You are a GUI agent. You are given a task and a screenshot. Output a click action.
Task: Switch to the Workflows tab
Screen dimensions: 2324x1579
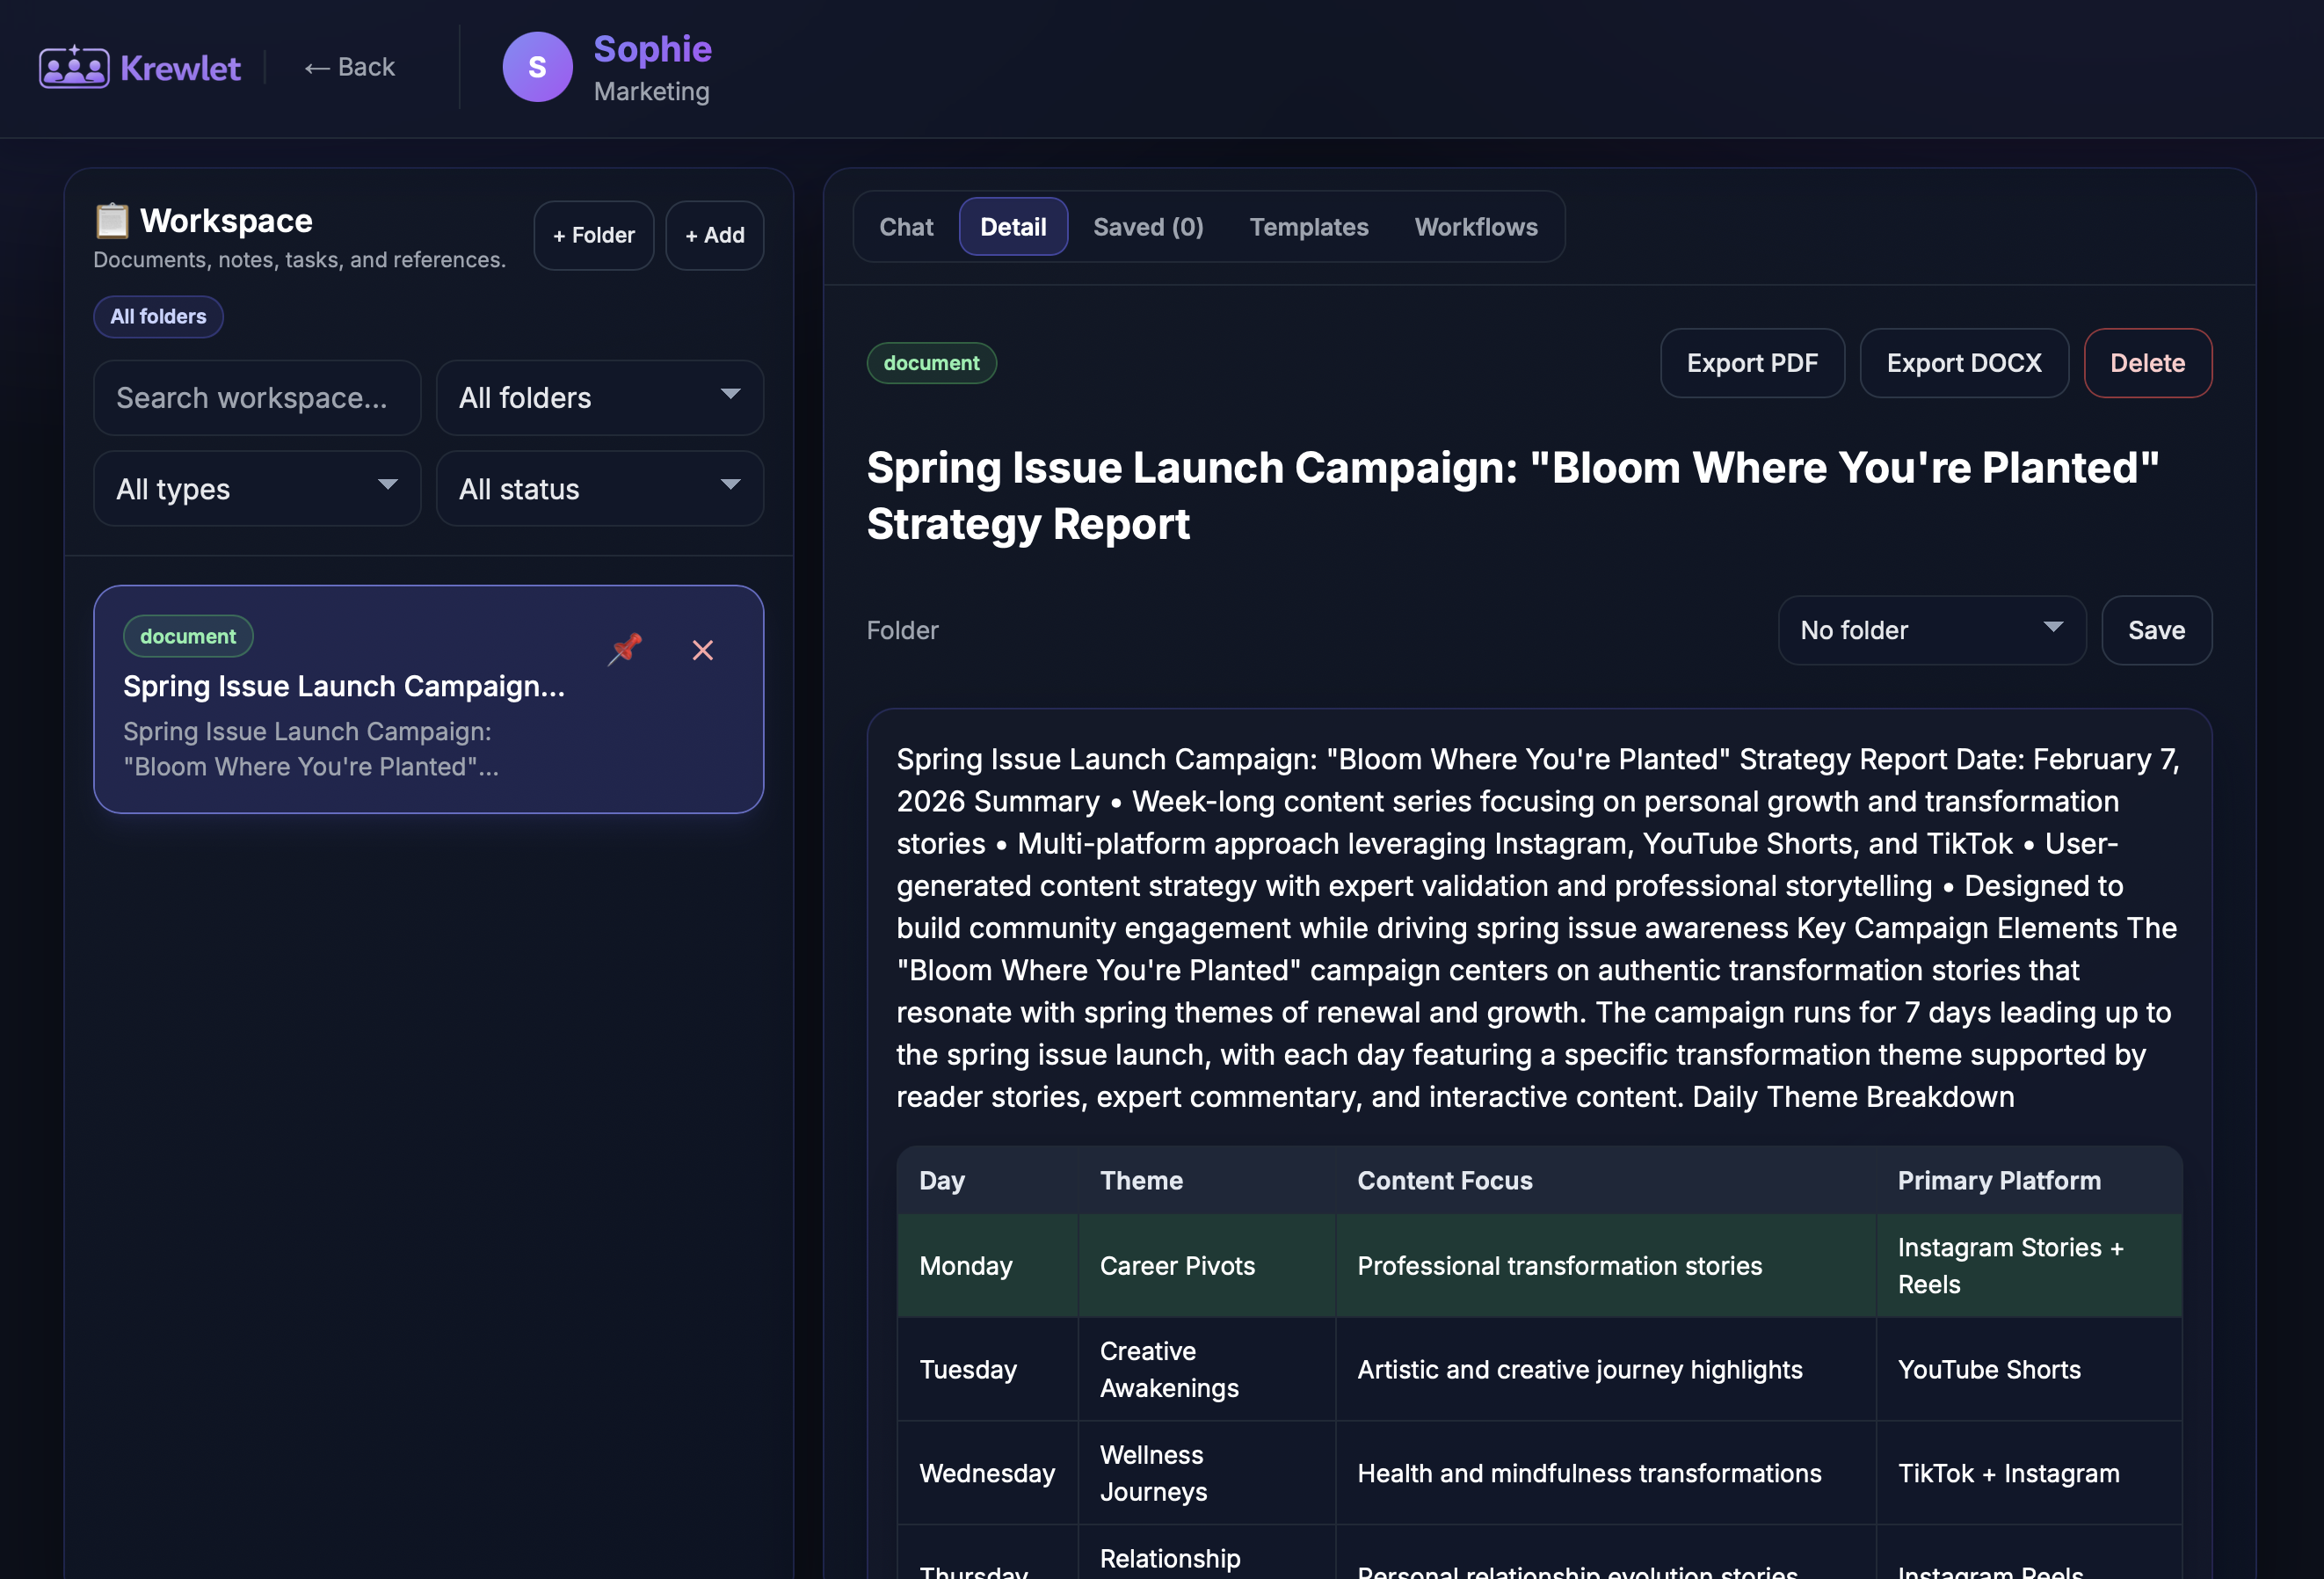[1476, 226]
